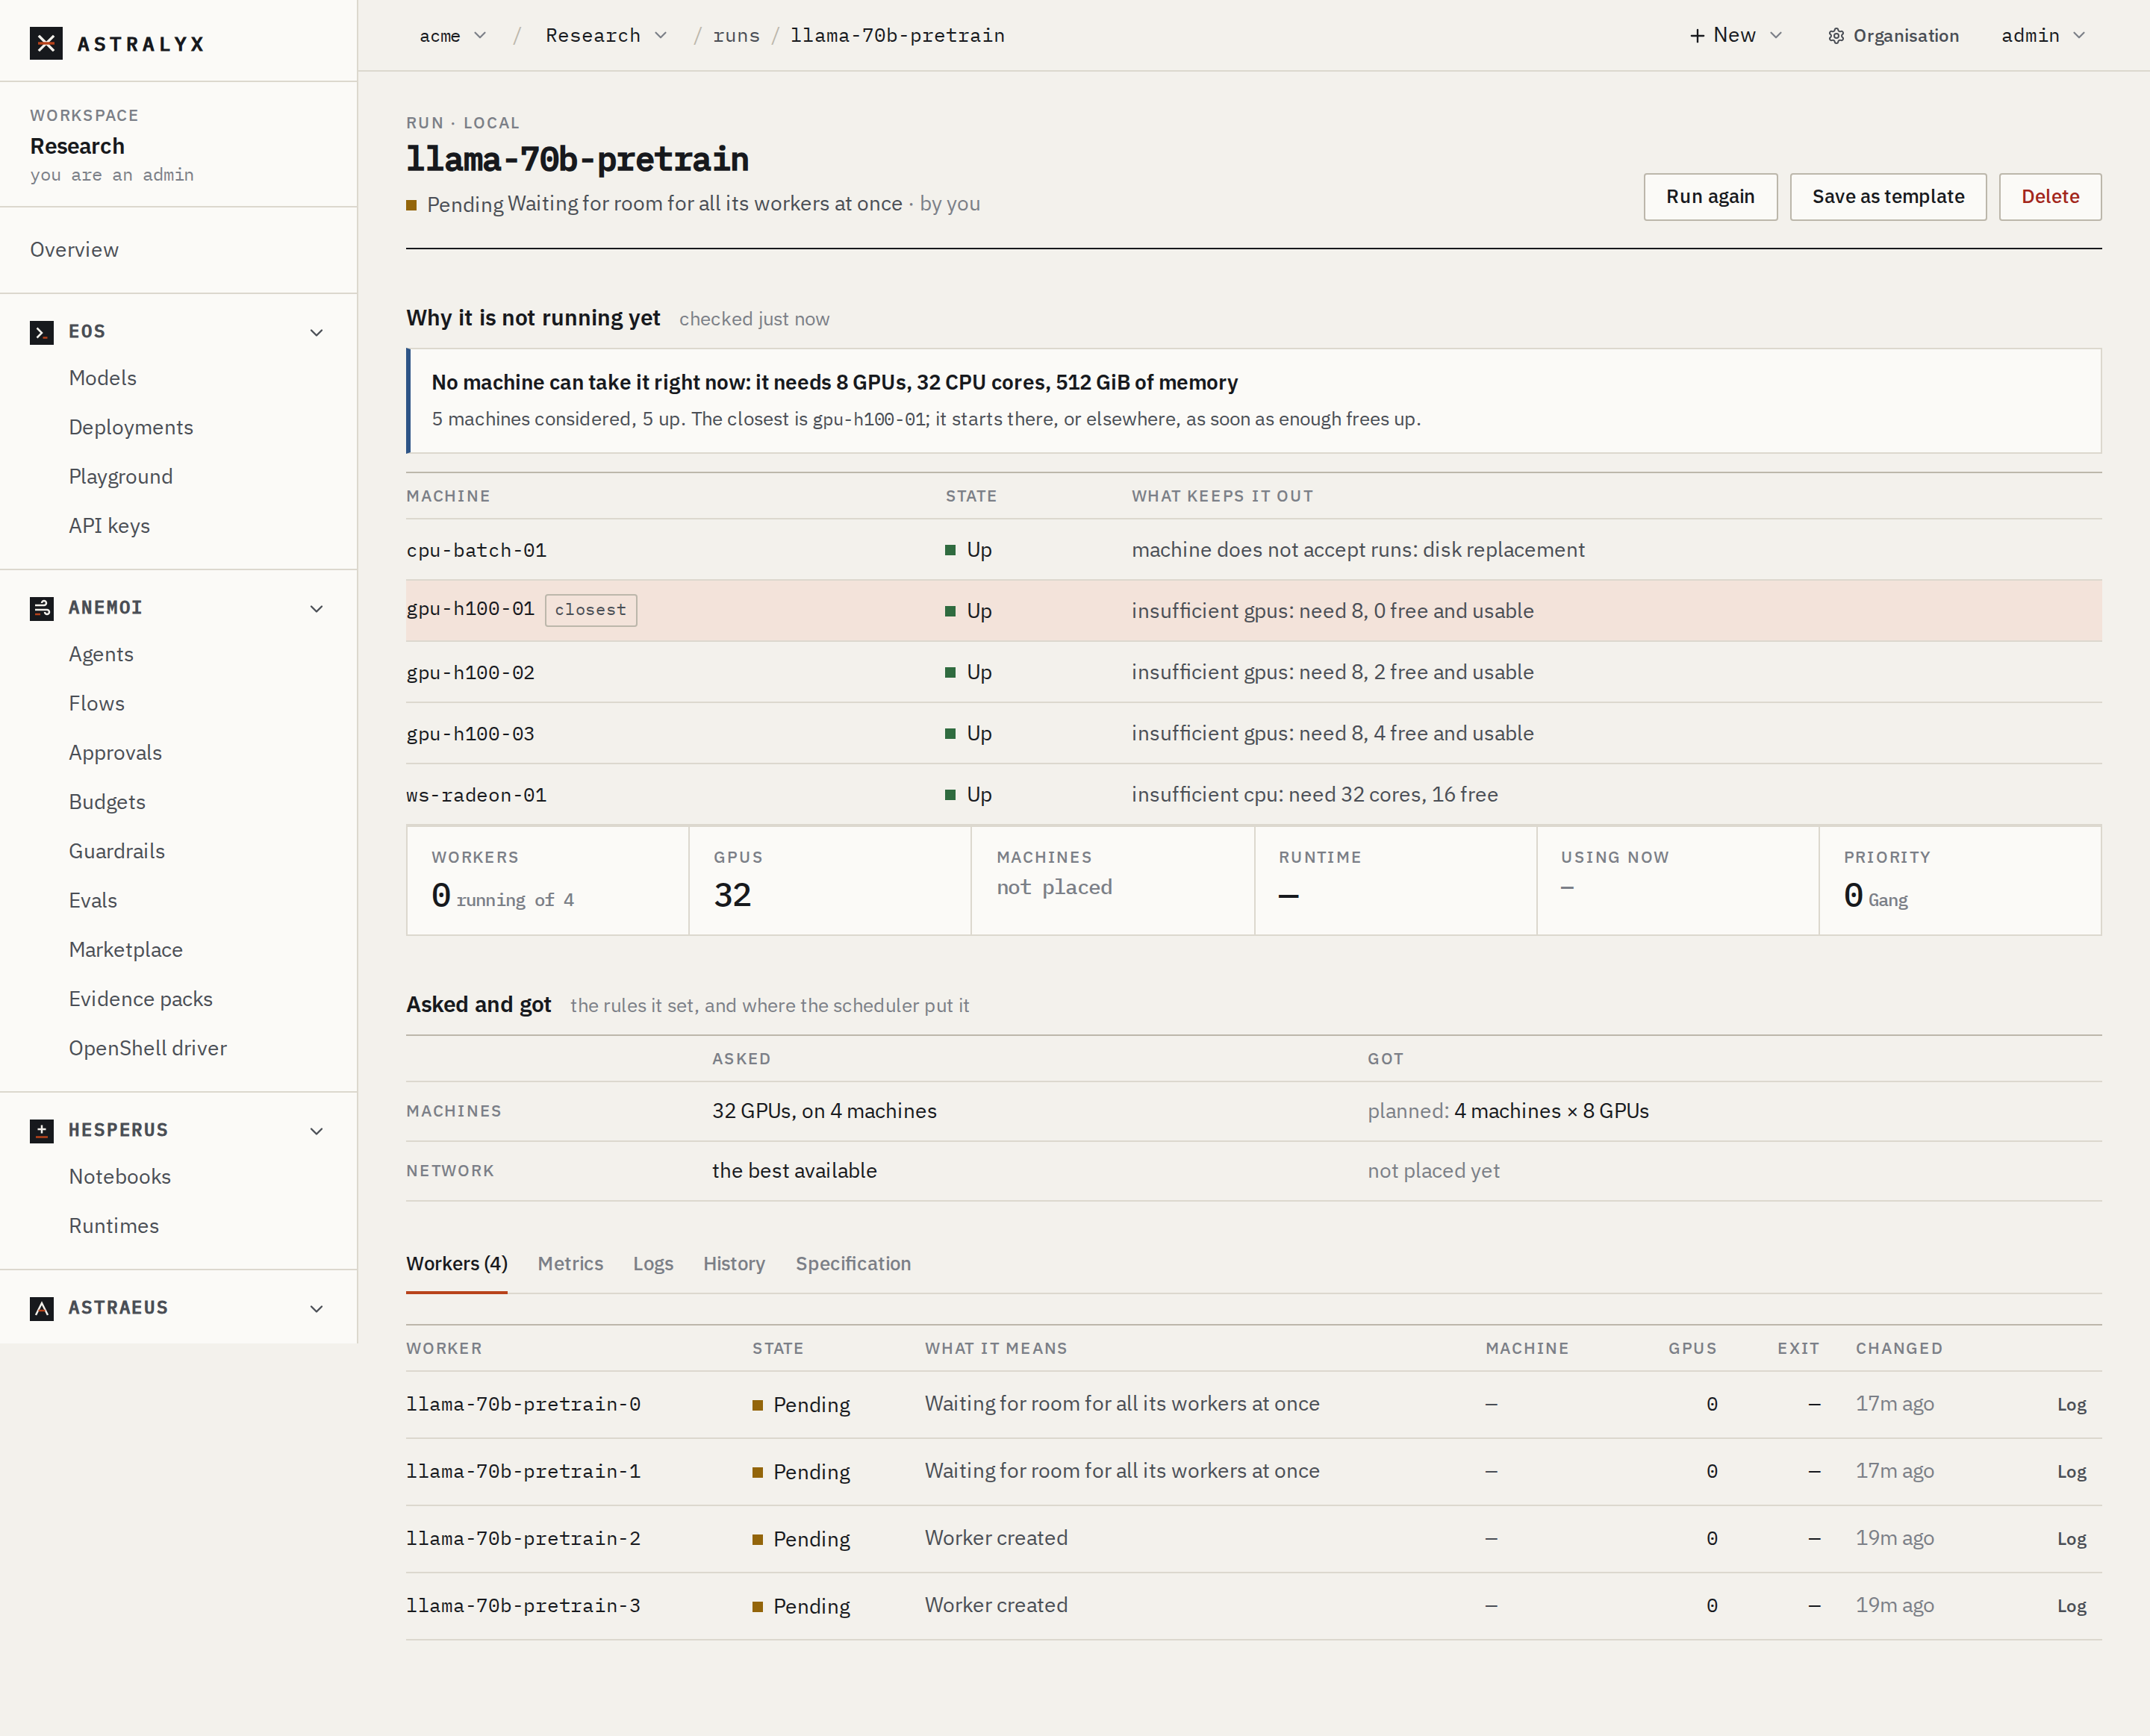Switch to the Specification tab

click(x=853, y=1264)
